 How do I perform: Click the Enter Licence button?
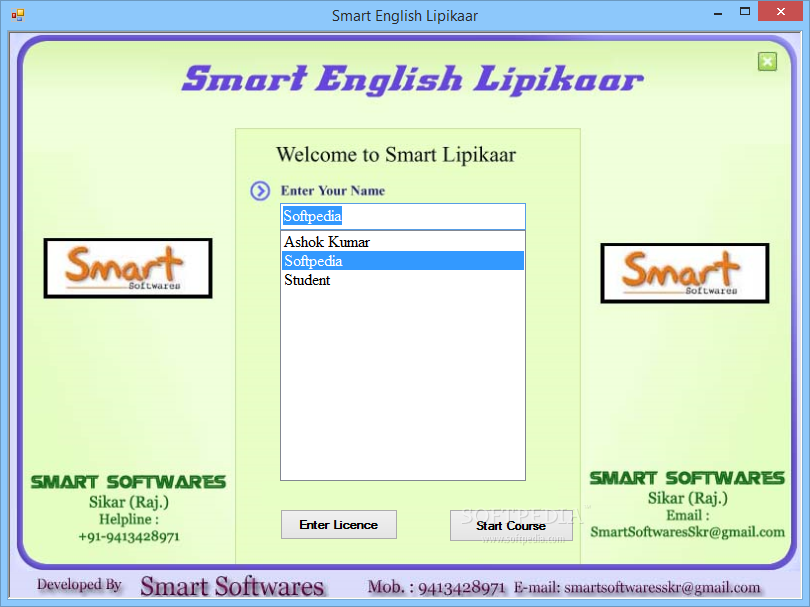(339, 525)
